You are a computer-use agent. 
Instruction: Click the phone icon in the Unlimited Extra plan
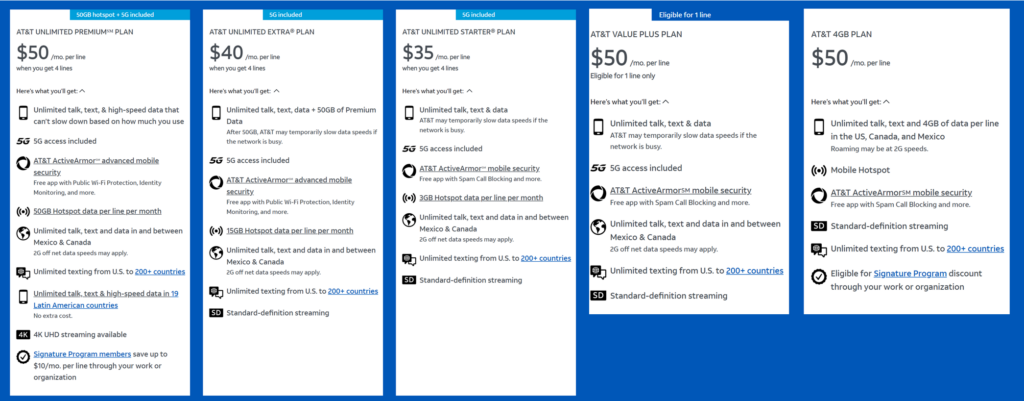coord(216,114)
